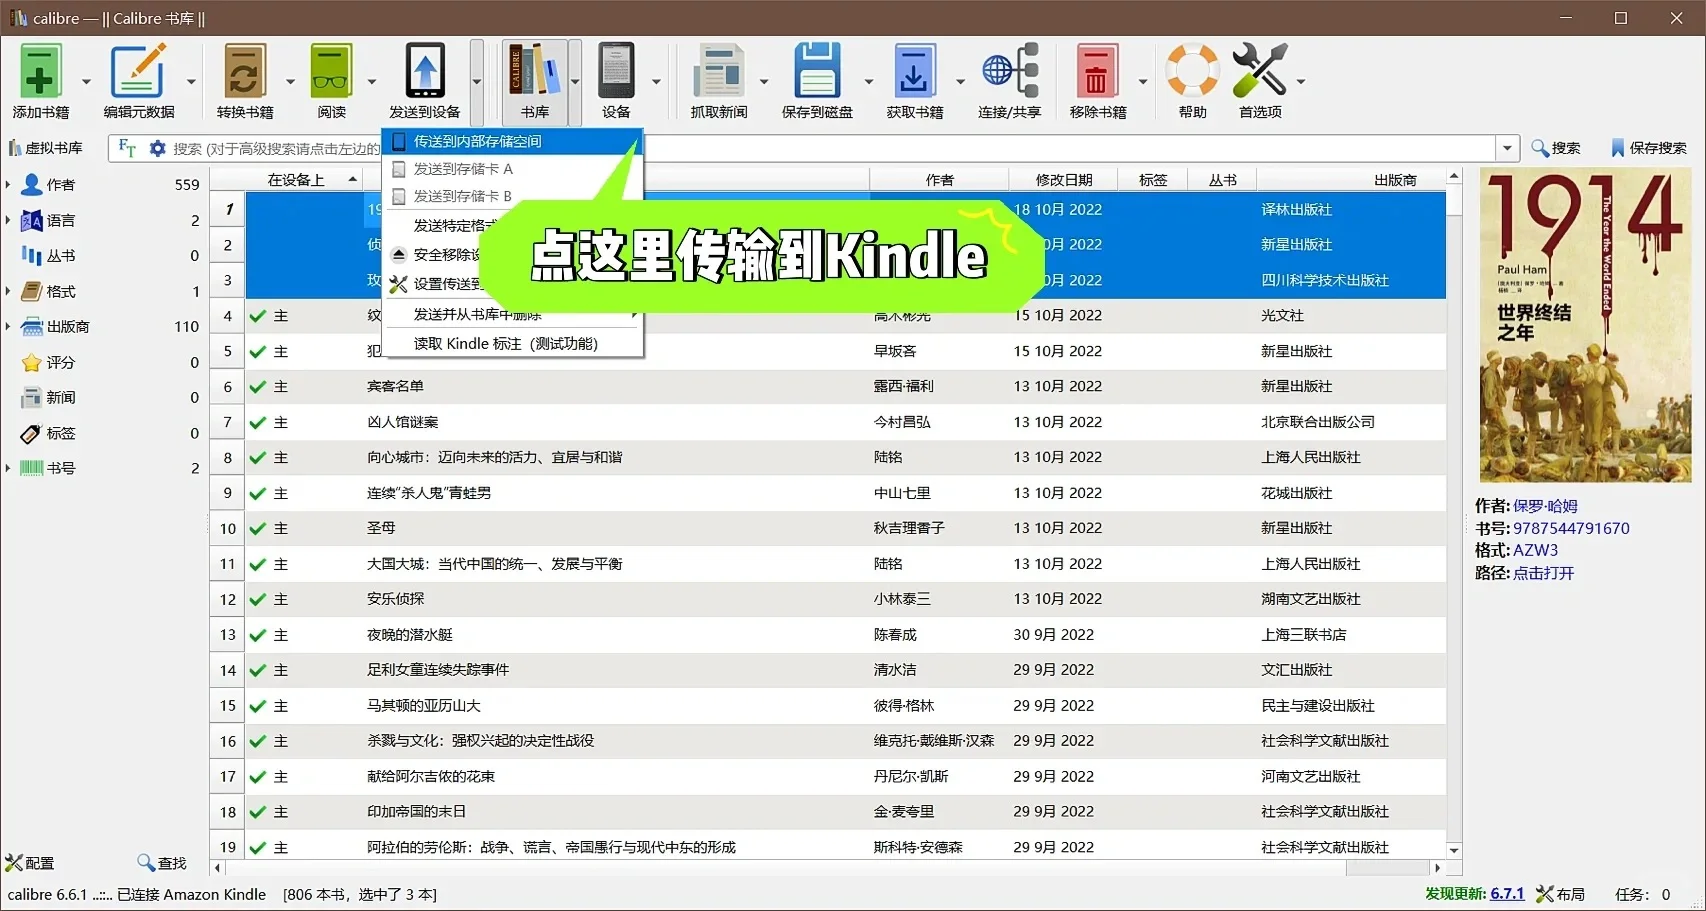Click the path 'click to open' link
1706x911 pixels.
[1543, 573]
